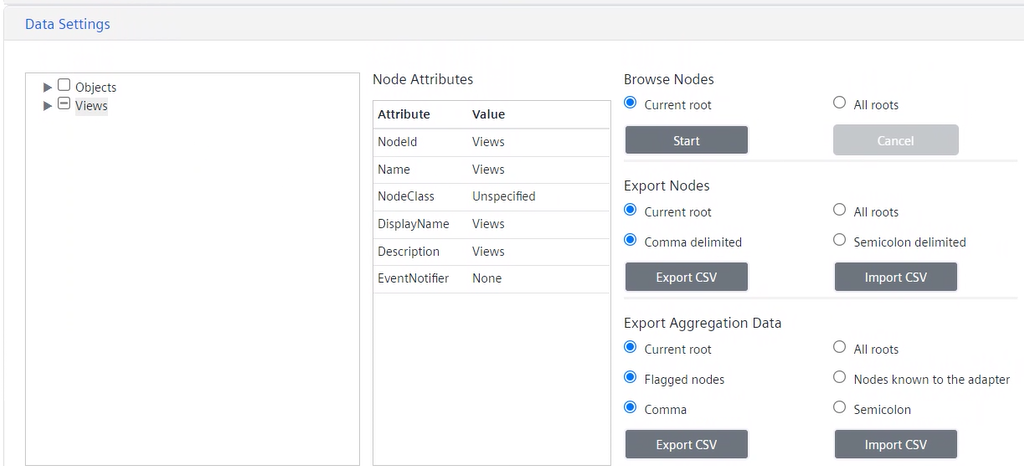
Task: Choose Semicolon delimited export option
Action: click(840, 240)
